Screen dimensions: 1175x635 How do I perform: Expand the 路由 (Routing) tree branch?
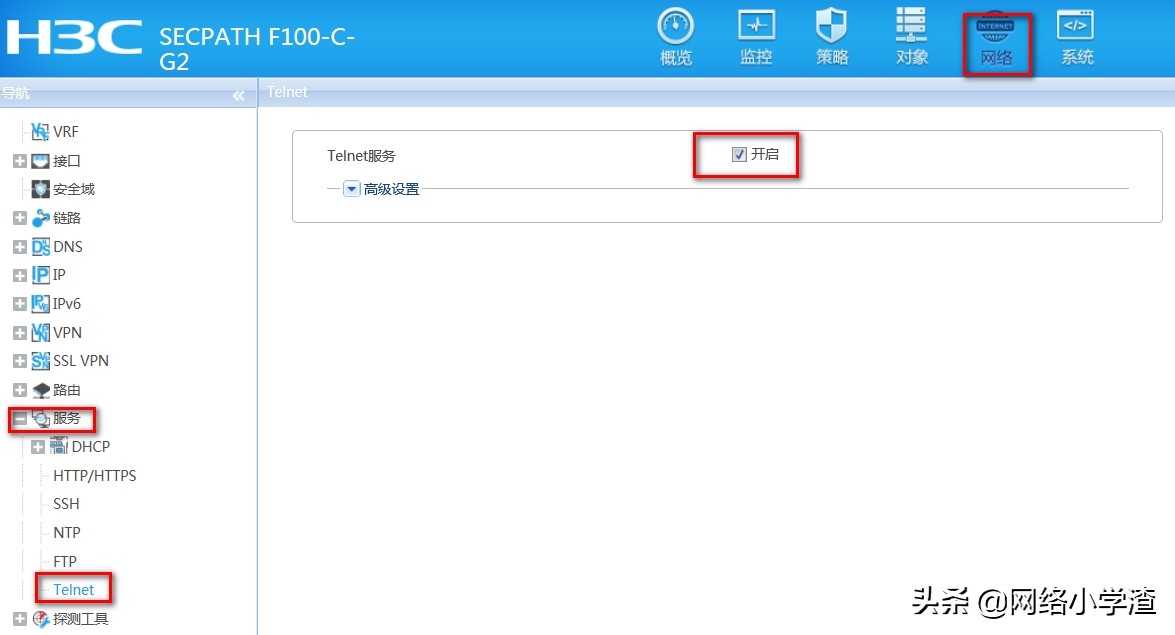(x=21, y=389)
